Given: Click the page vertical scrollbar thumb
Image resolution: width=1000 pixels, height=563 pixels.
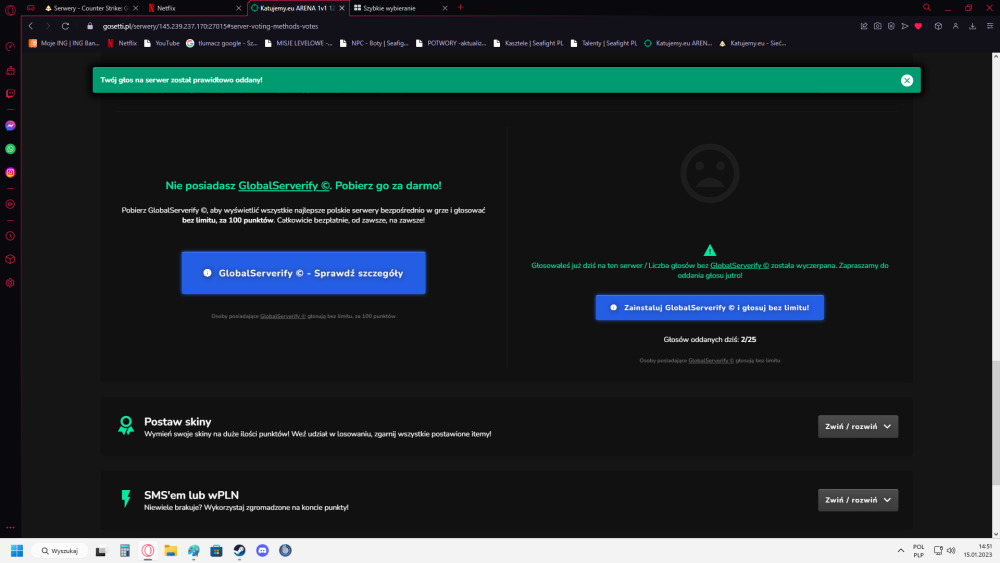Looking at the screenshot, I should (x=996, y=423).
